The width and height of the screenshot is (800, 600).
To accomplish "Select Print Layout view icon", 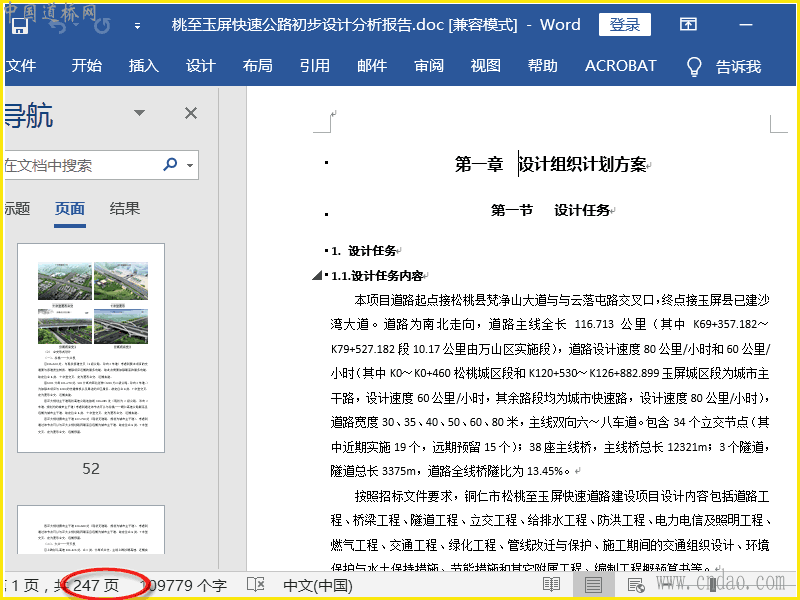I will pyautogui.click(x=593, y=584).
